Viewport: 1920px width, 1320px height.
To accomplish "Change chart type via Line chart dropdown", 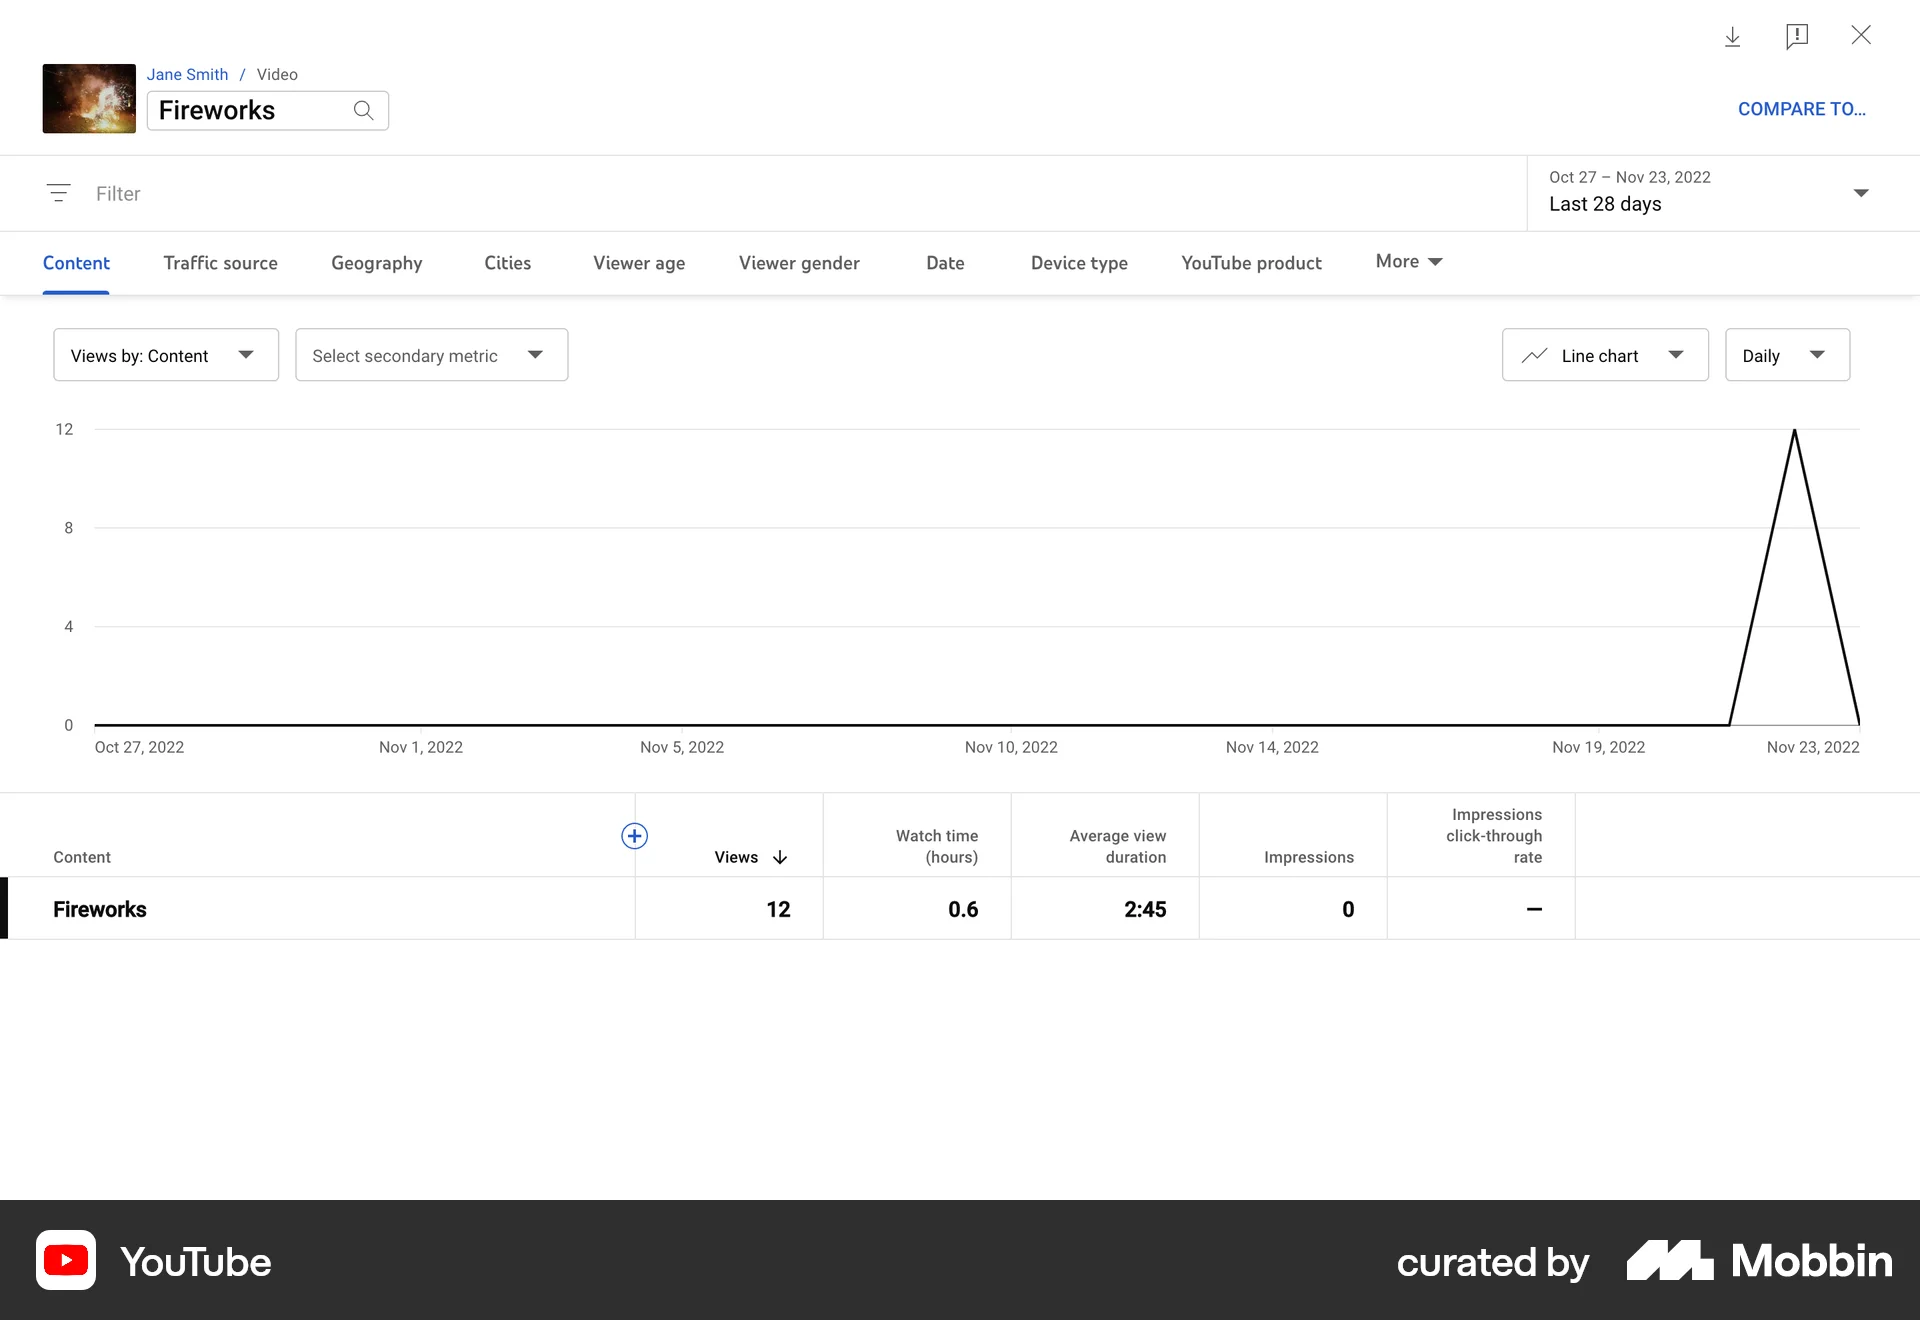I will click(1604, 355).
